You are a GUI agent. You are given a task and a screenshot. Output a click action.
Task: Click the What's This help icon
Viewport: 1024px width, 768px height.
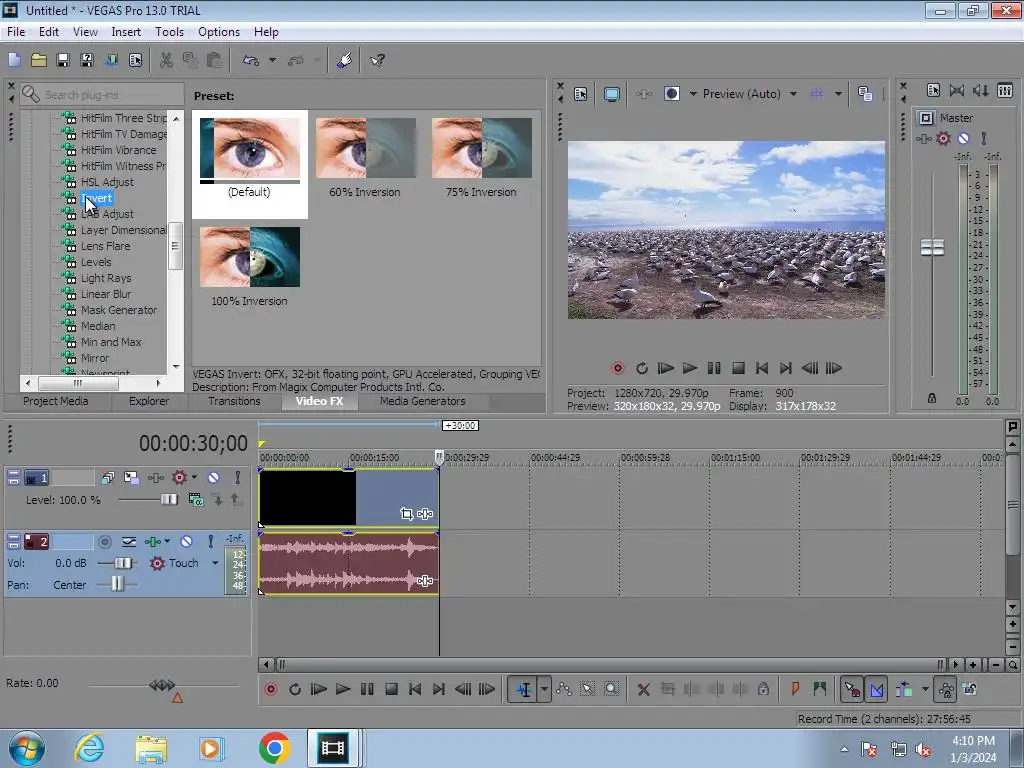[377, 60]
